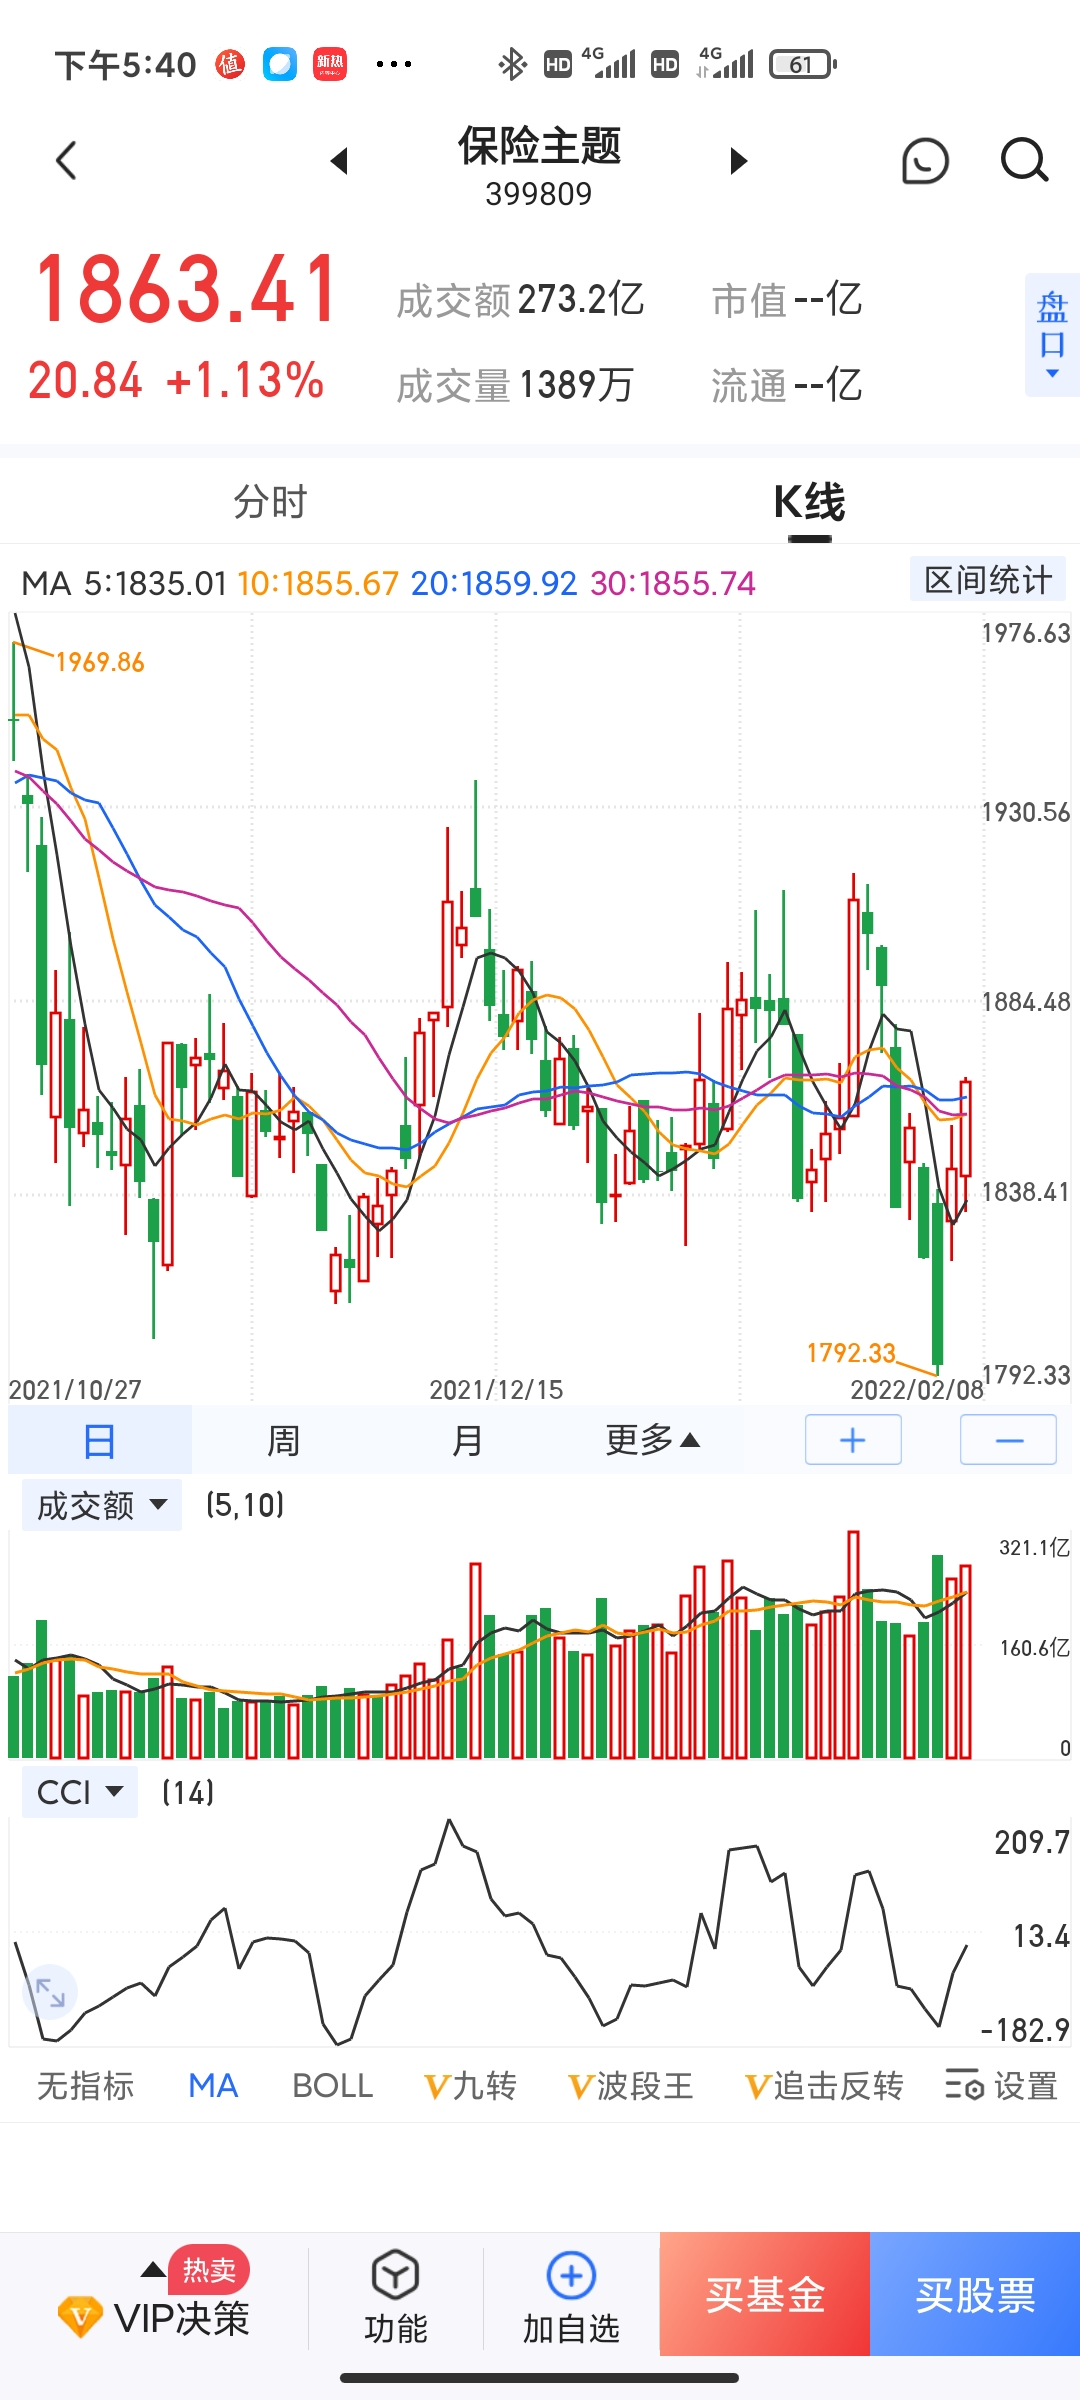Open the chat message icon
1080x2400 pixels.
925,161
